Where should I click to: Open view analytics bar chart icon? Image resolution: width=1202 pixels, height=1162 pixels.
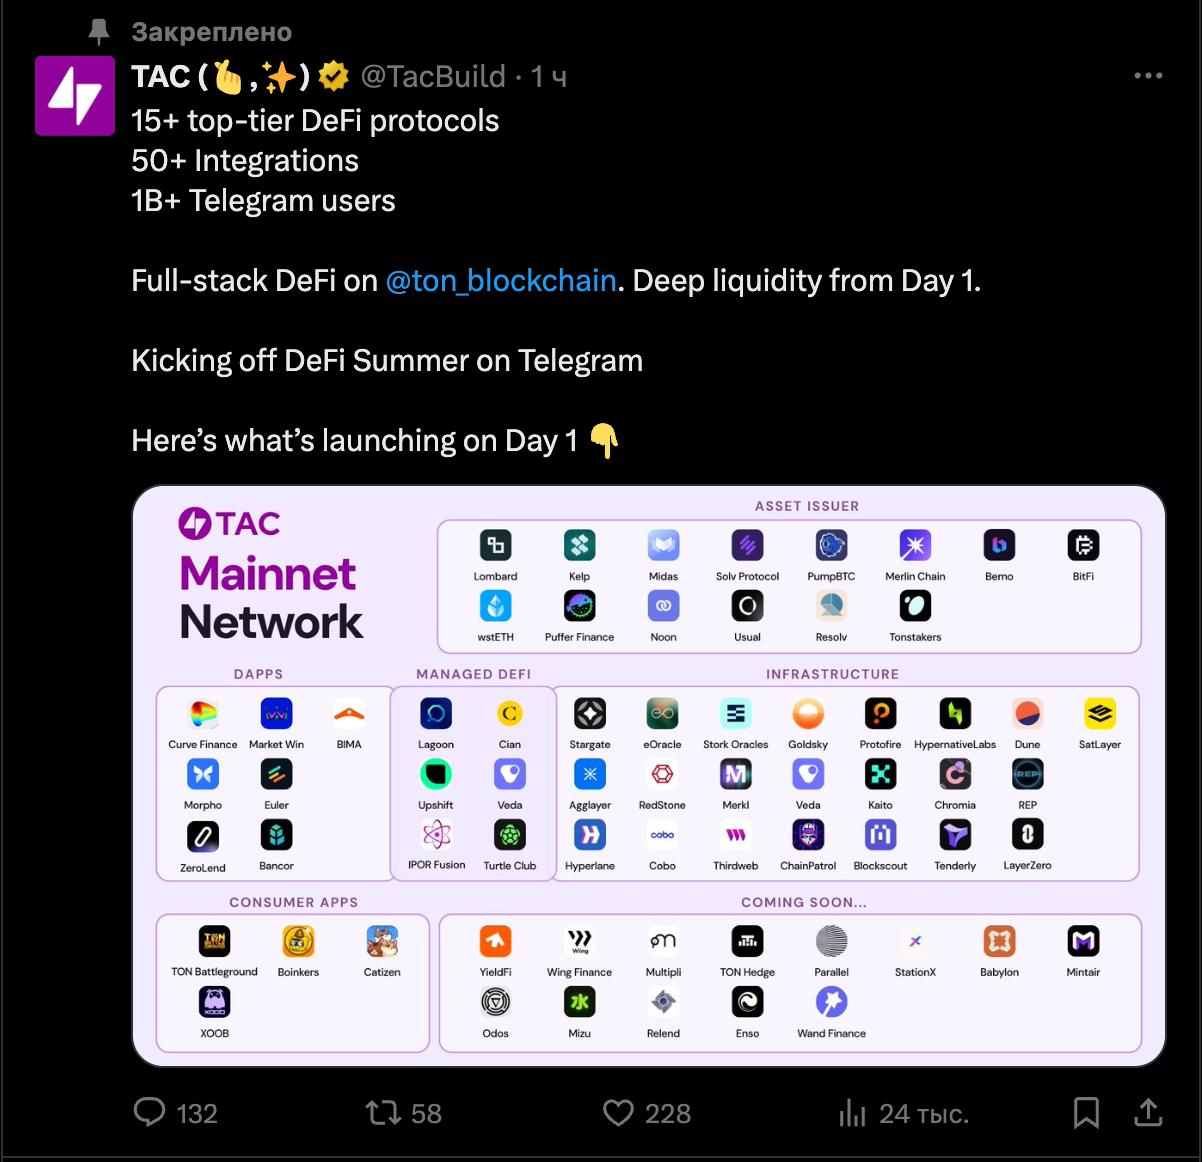pos(852,1112)
